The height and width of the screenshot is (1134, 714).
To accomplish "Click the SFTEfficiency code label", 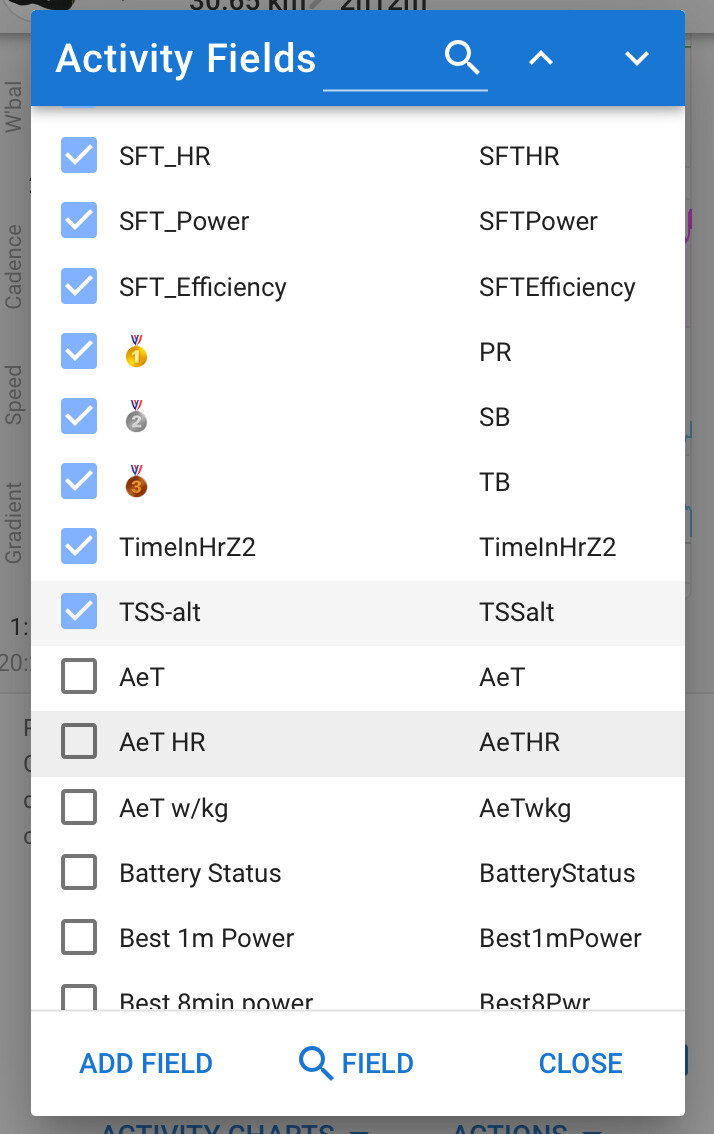I will click(x=557, y=287).
